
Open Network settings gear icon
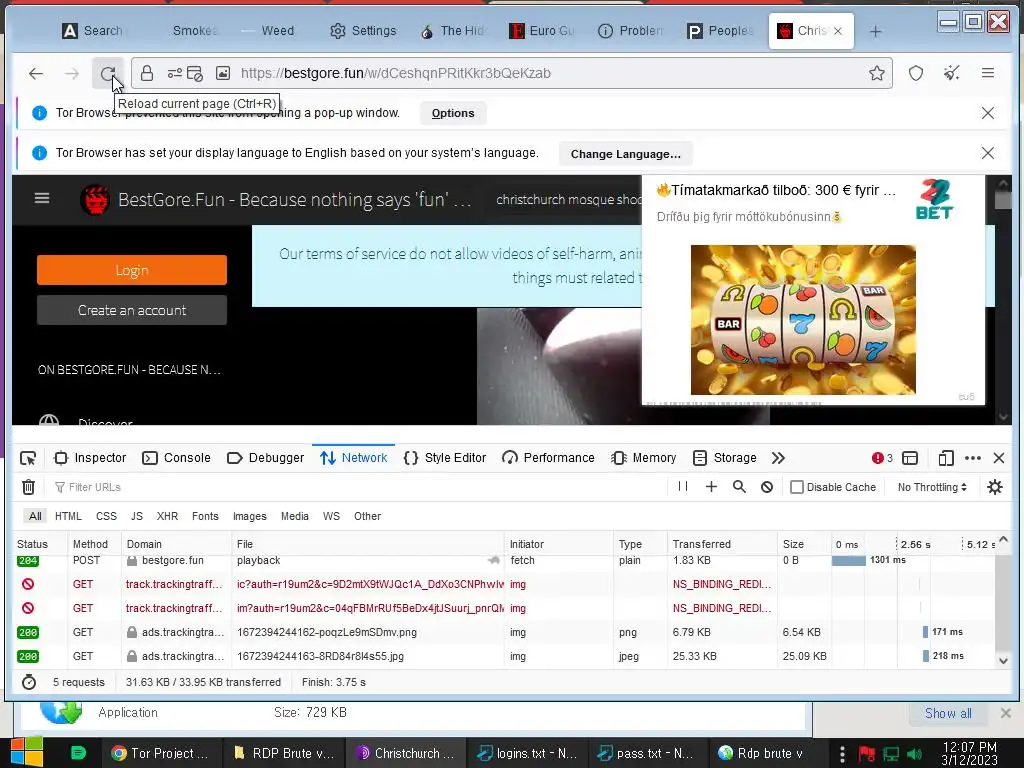[995, 487]
